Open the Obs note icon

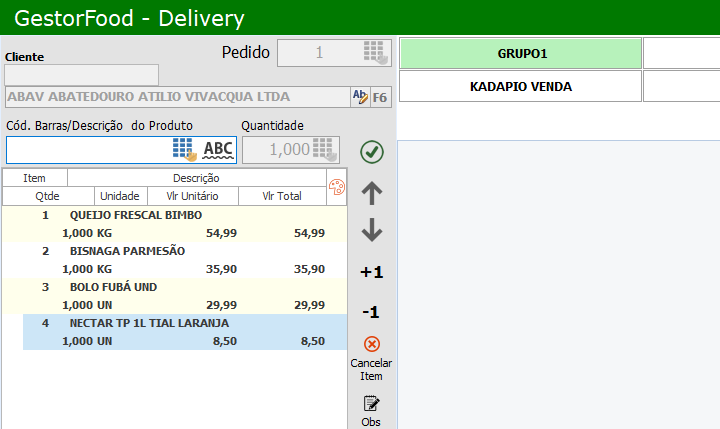coord(372,404)
